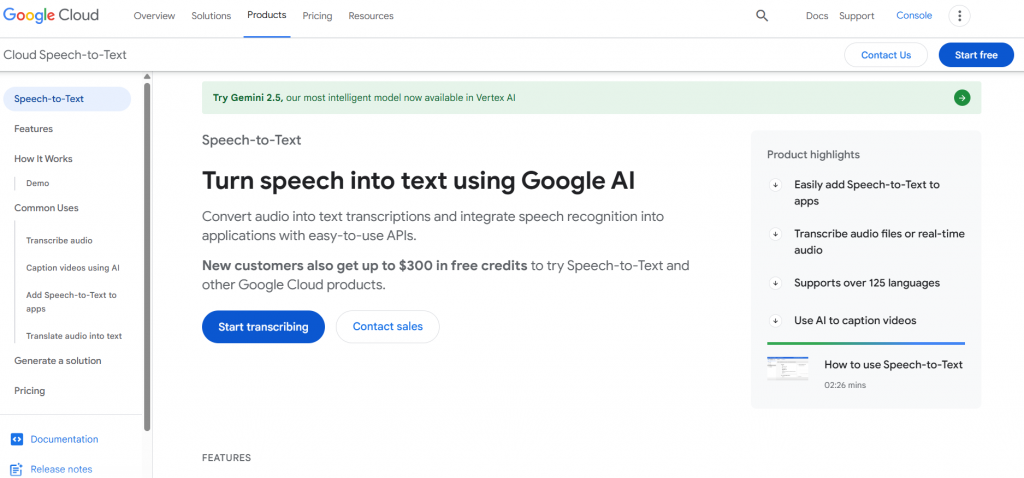
Task: Select Speech-to-Text in the sidebar
Action: [x=67, y=99]
